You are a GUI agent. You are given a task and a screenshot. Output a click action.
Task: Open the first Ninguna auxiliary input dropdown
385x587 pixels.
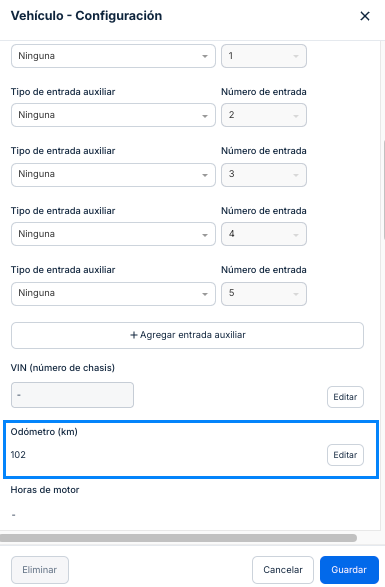113,56
